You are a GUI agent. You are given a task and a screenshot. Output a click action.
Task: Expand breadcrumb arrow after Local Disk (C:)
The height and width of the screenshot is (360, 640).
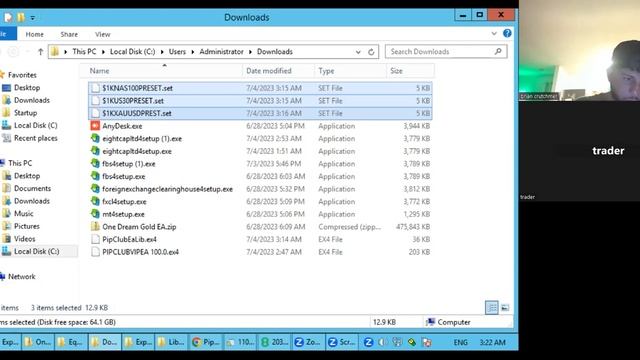coord(162,52)
